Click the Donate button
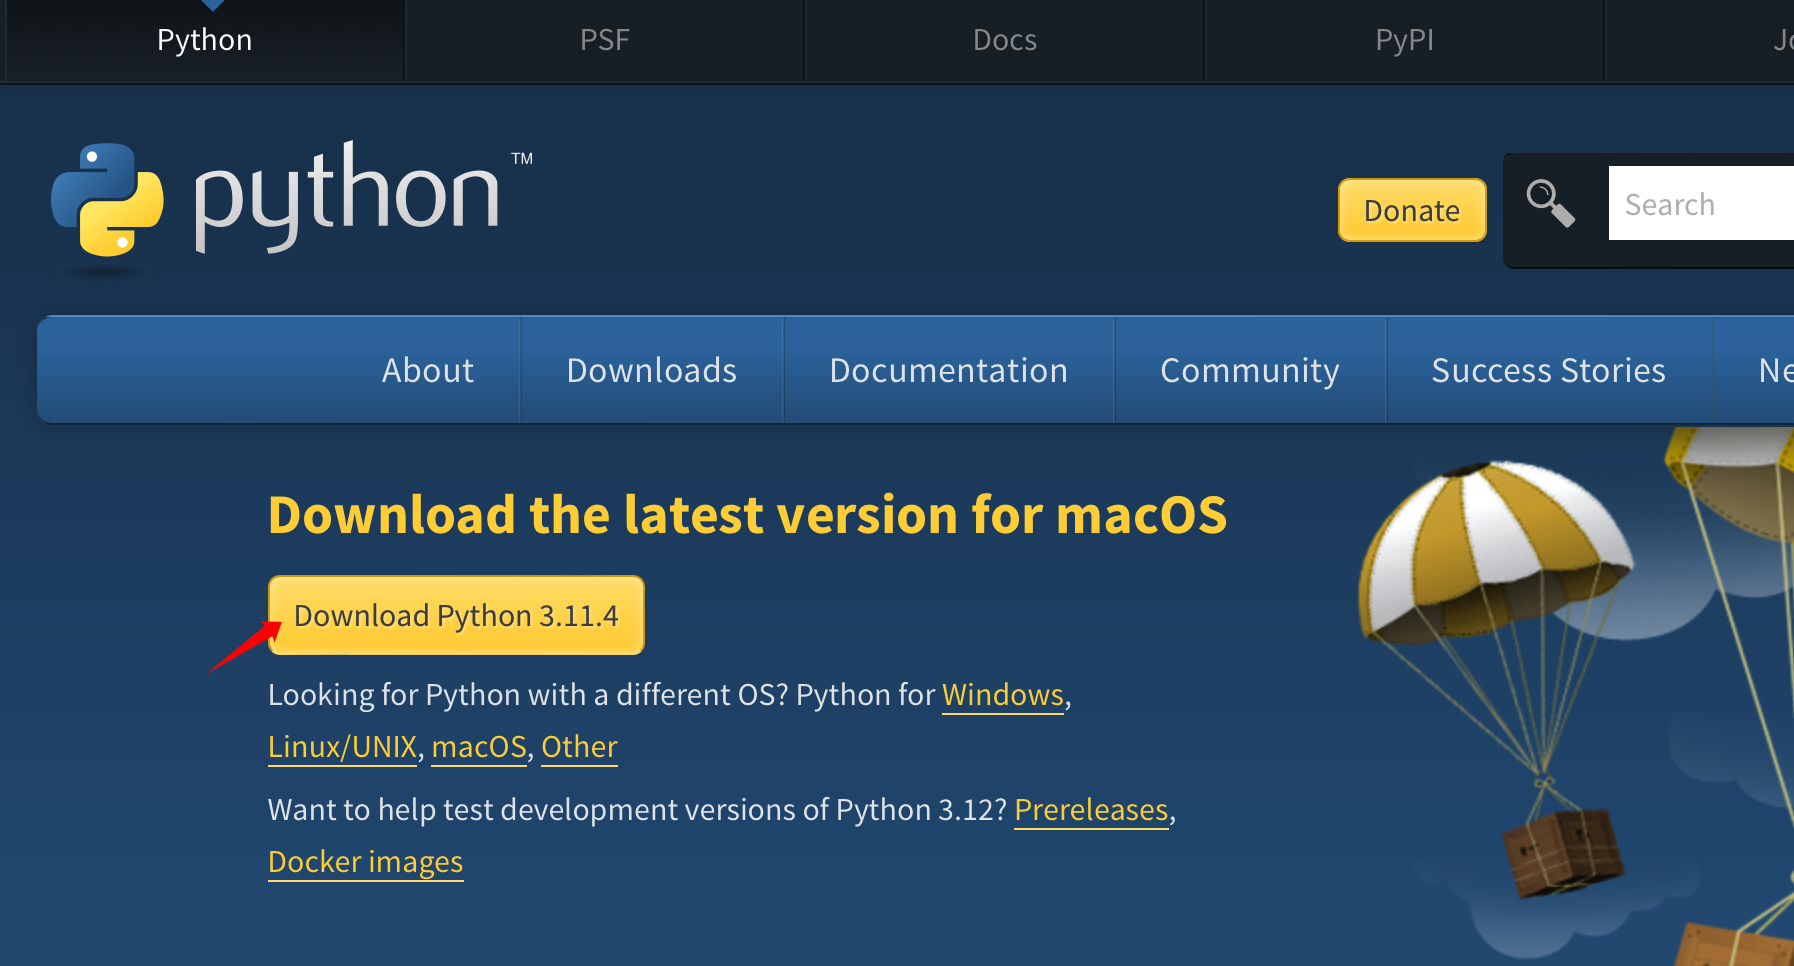The width and height of the screenshot is (1794, 966). click(1412, 210)
